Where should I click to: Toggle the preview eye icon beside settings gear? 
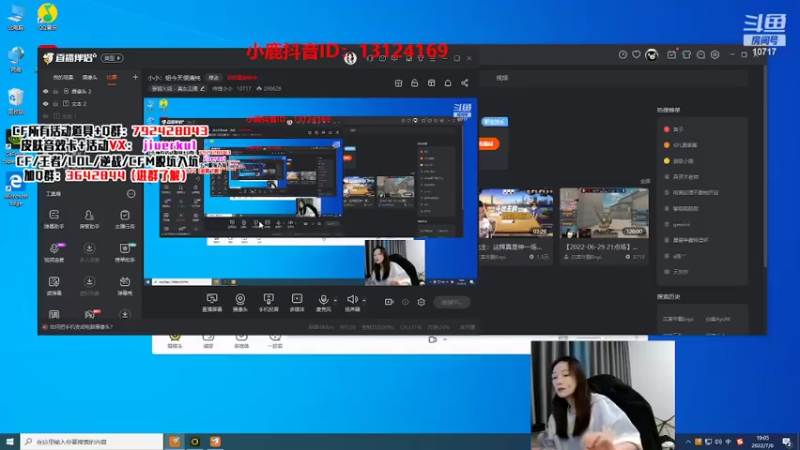coord(405,302)
